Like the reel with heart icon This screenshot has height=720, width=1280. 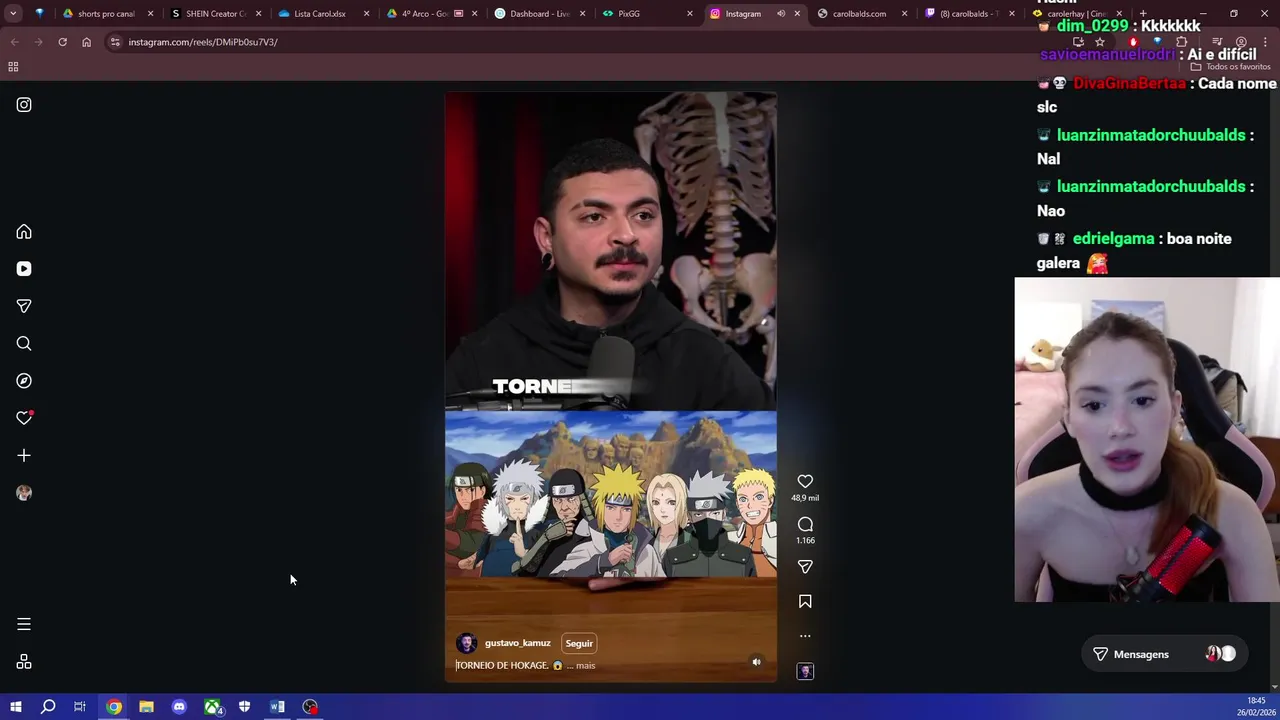tap(805, 482)
